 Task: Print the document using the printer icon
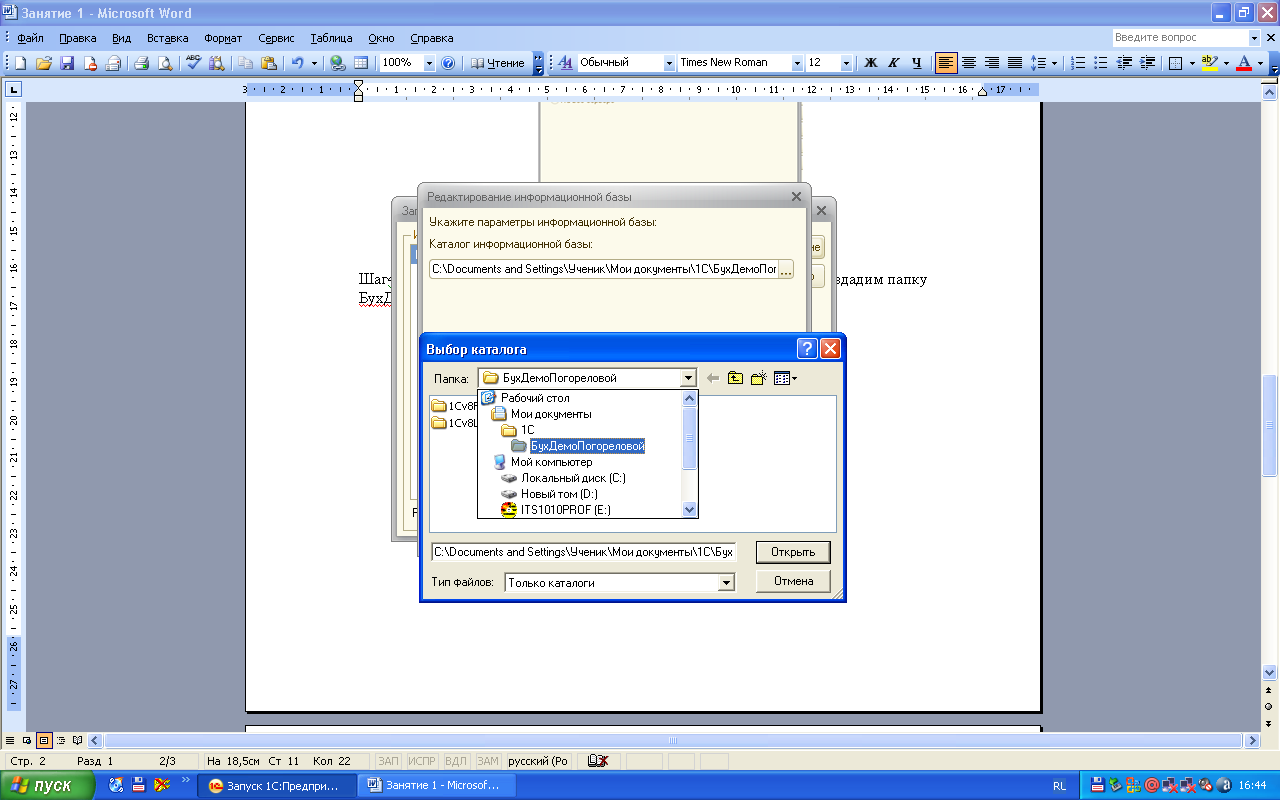[141, 63]
